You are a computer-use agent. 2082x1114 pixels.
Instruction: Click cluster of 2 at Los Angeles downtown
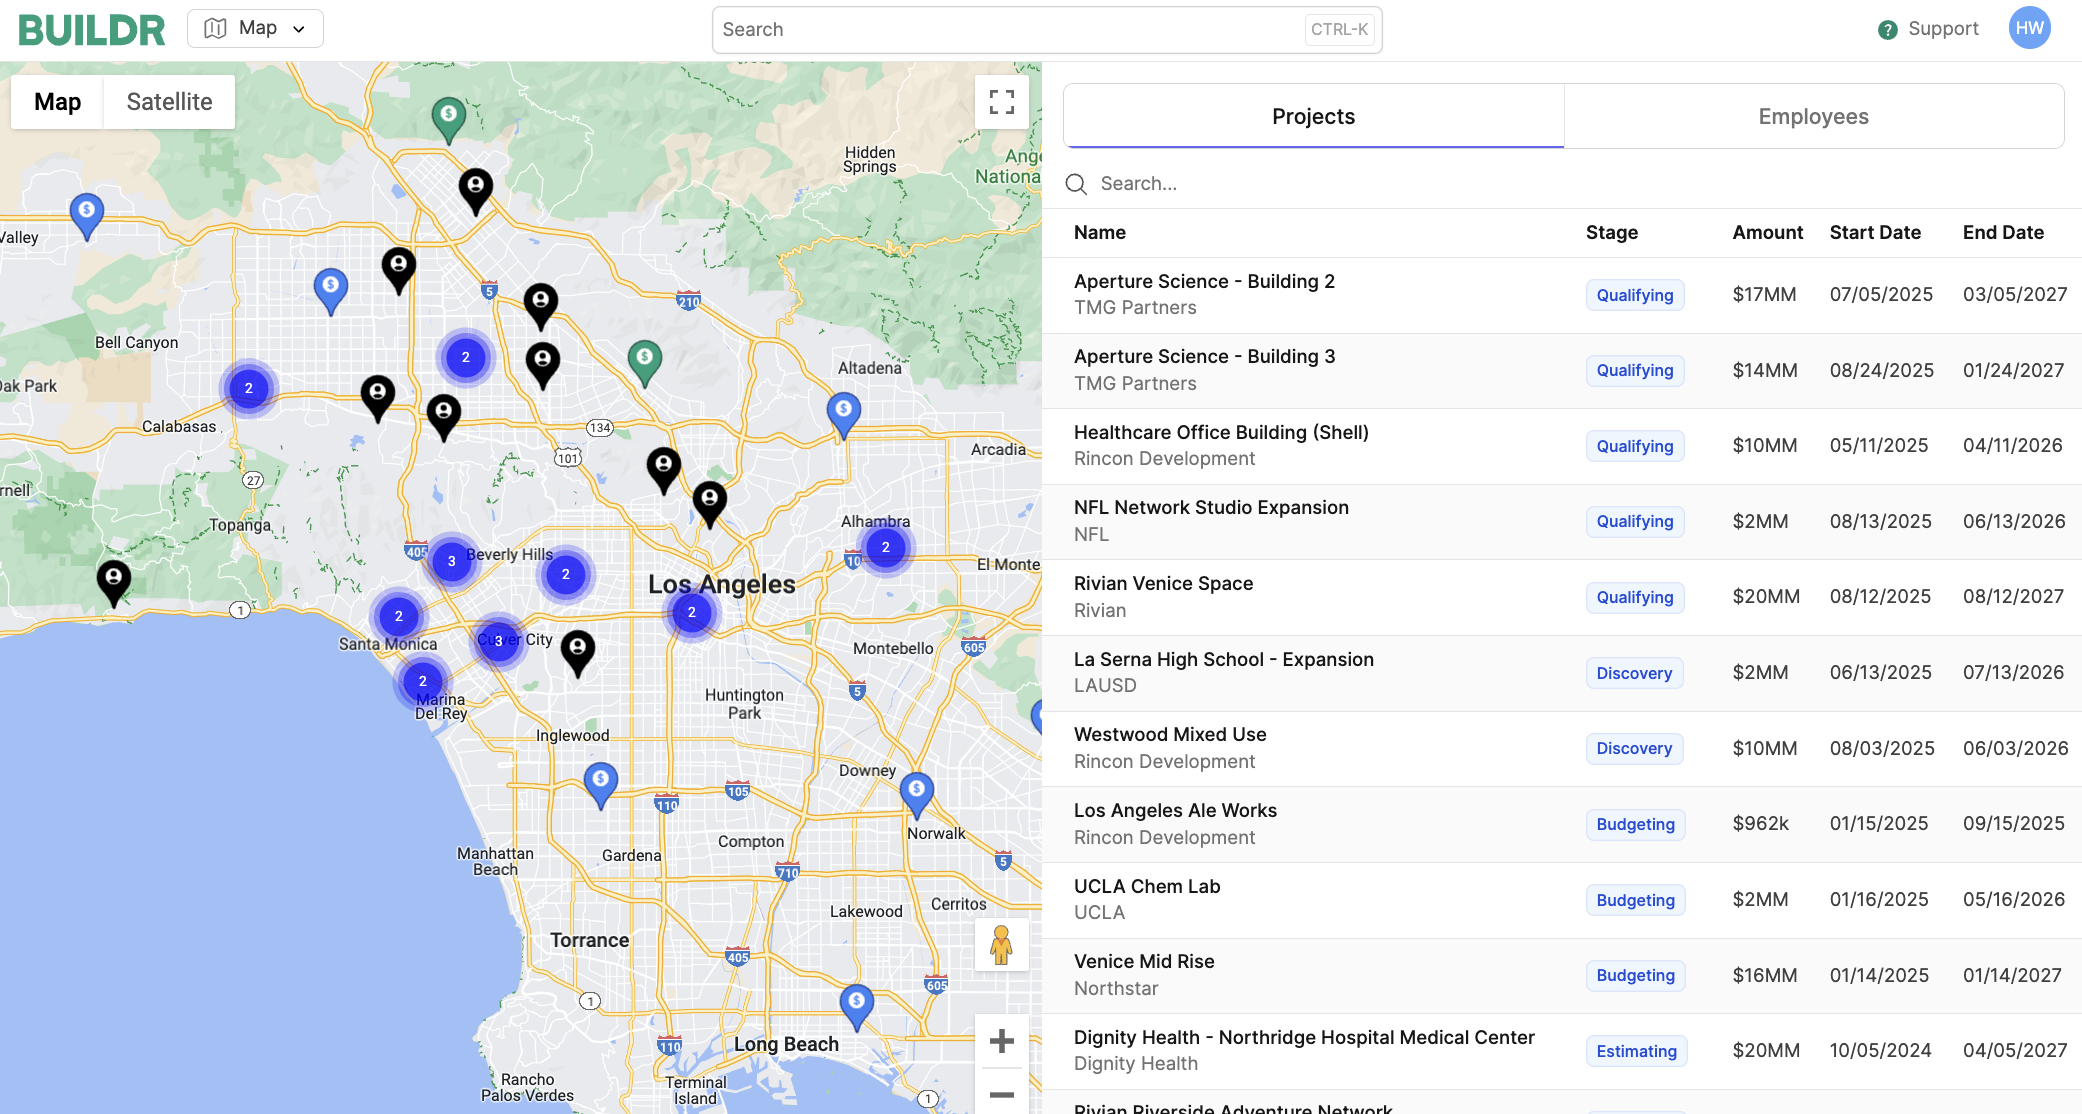pyautogui.click(x=692, y=612)
